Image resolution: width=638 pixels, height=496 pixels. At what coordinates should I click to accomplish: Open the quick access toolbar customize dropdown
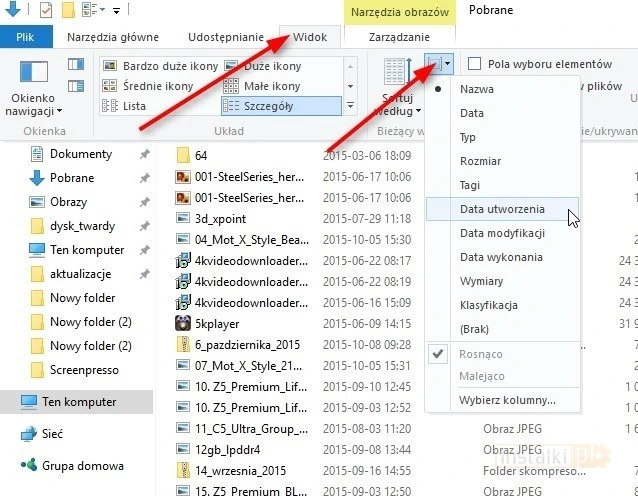coord(117,12)
